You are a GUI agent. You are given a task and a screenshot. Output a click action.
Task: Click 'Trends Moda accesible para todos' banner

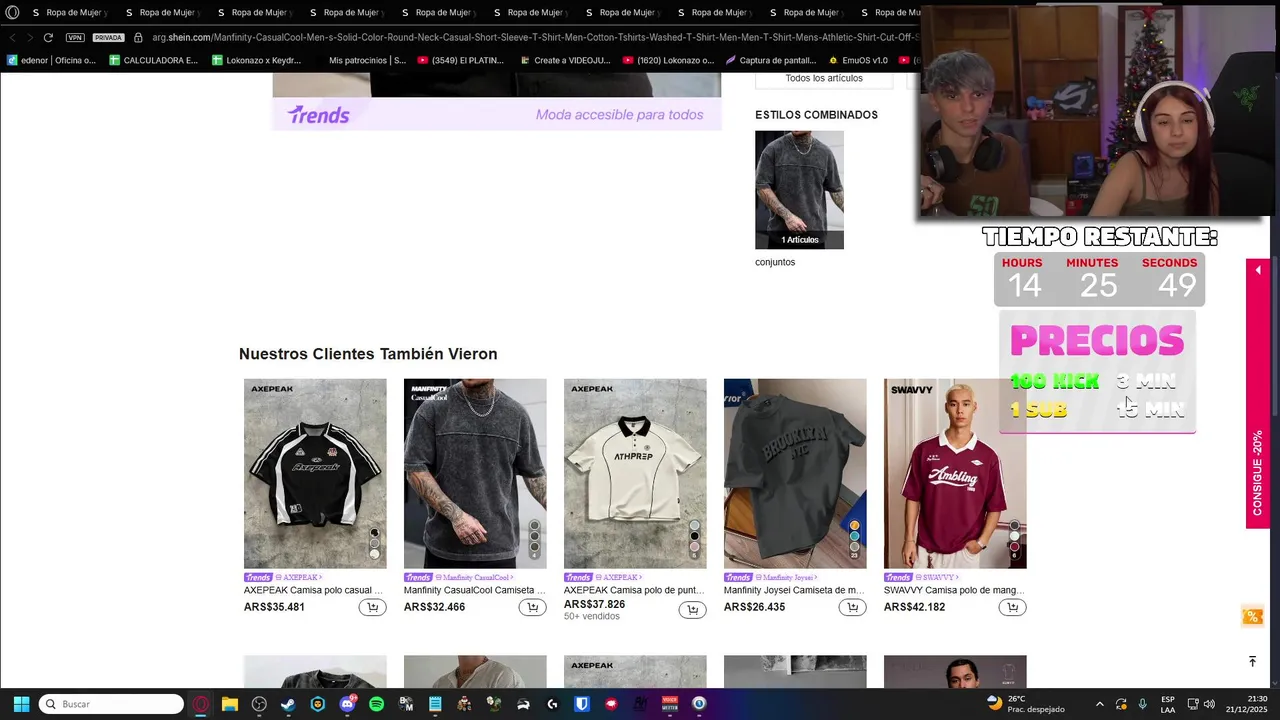pyautogui.click(x=496, y=114)
